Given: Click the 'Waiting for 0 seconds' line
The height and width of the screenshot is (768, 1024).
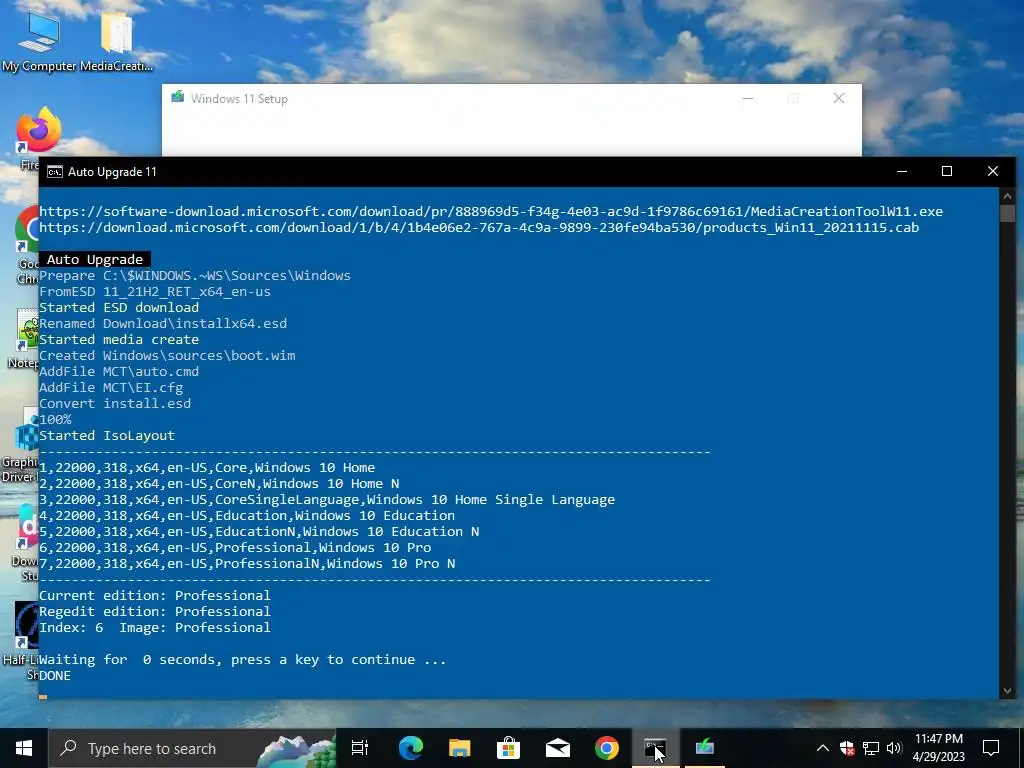Looking at the screenshot, I should 243,660.
